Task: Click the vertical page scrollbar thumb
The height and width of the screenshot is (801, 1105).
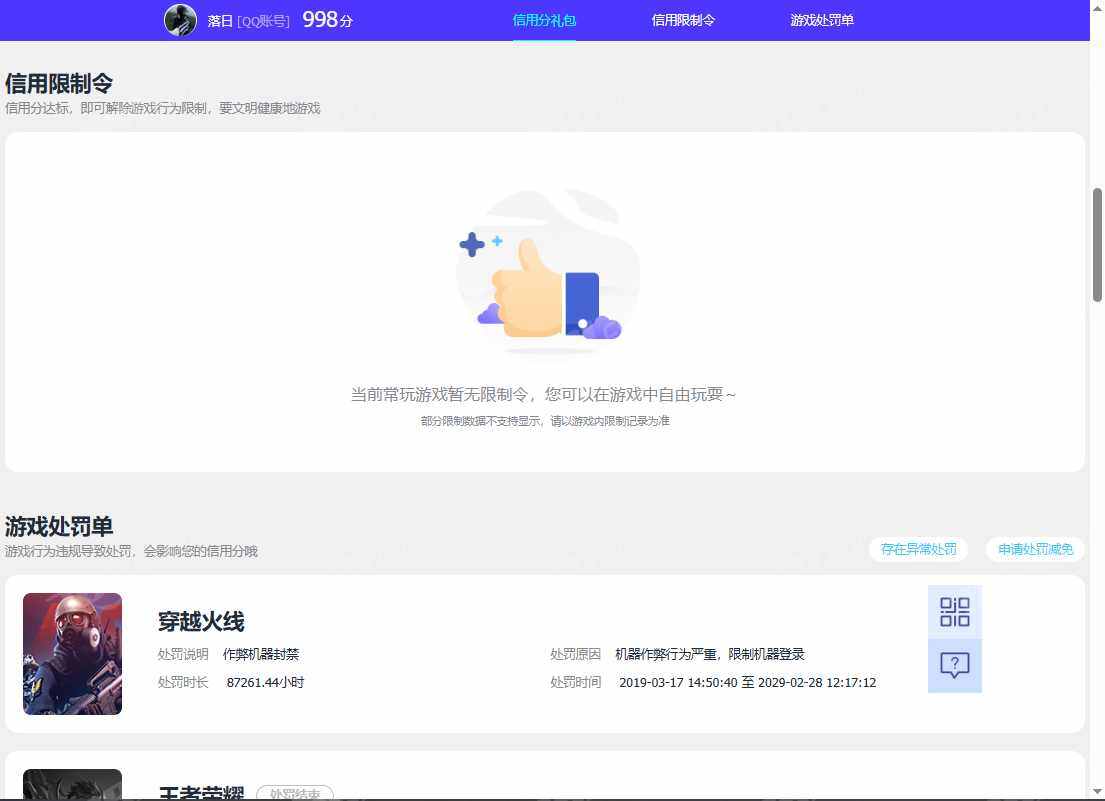Action: [x=1097, y=244]
